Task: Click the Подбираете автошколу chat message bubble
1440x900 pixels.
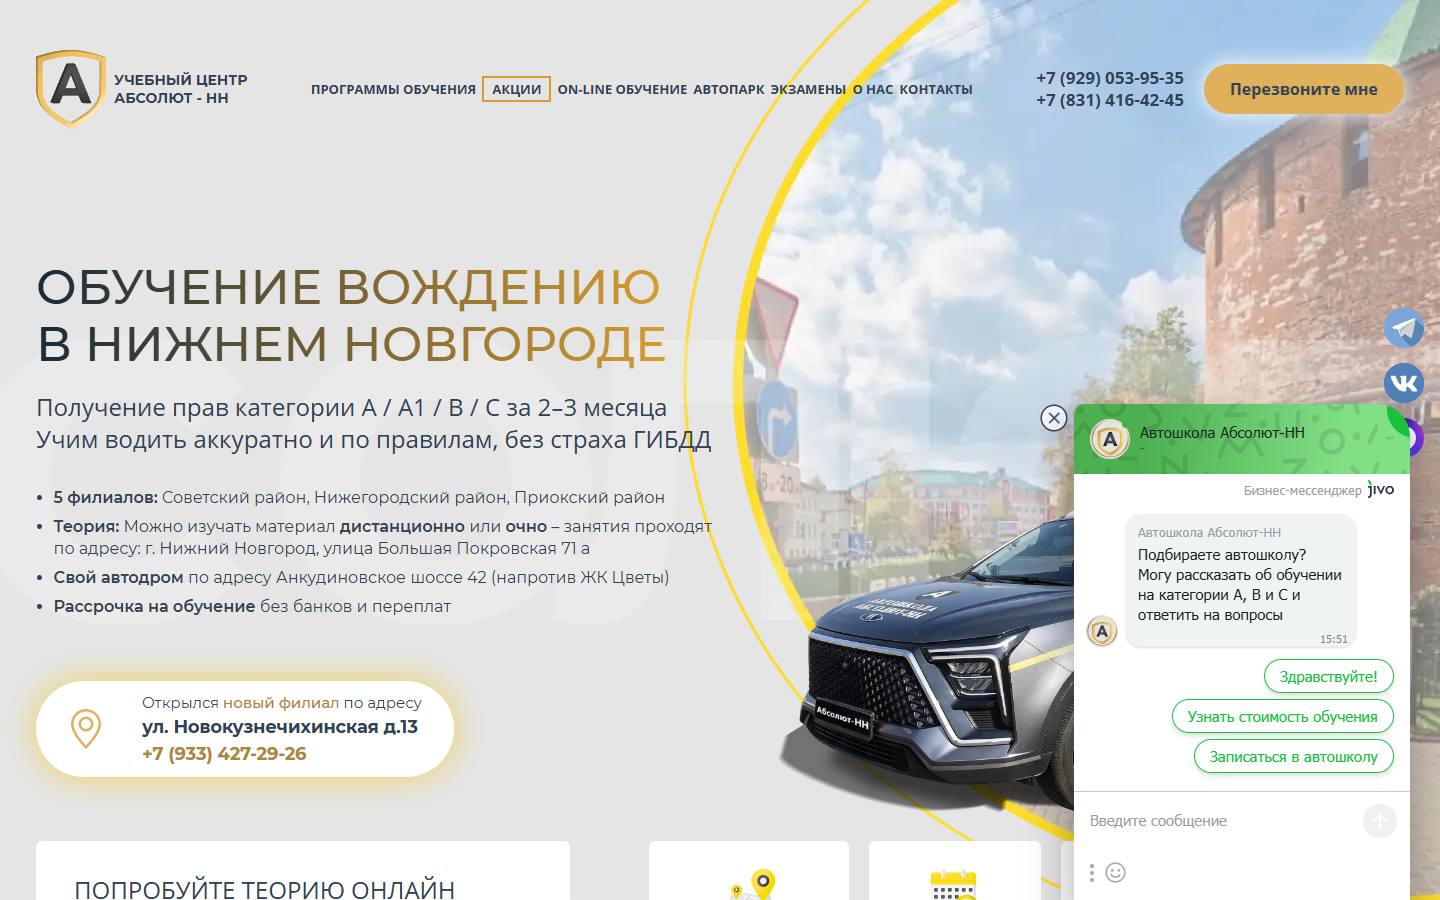Action: [x=1240, y=581]
